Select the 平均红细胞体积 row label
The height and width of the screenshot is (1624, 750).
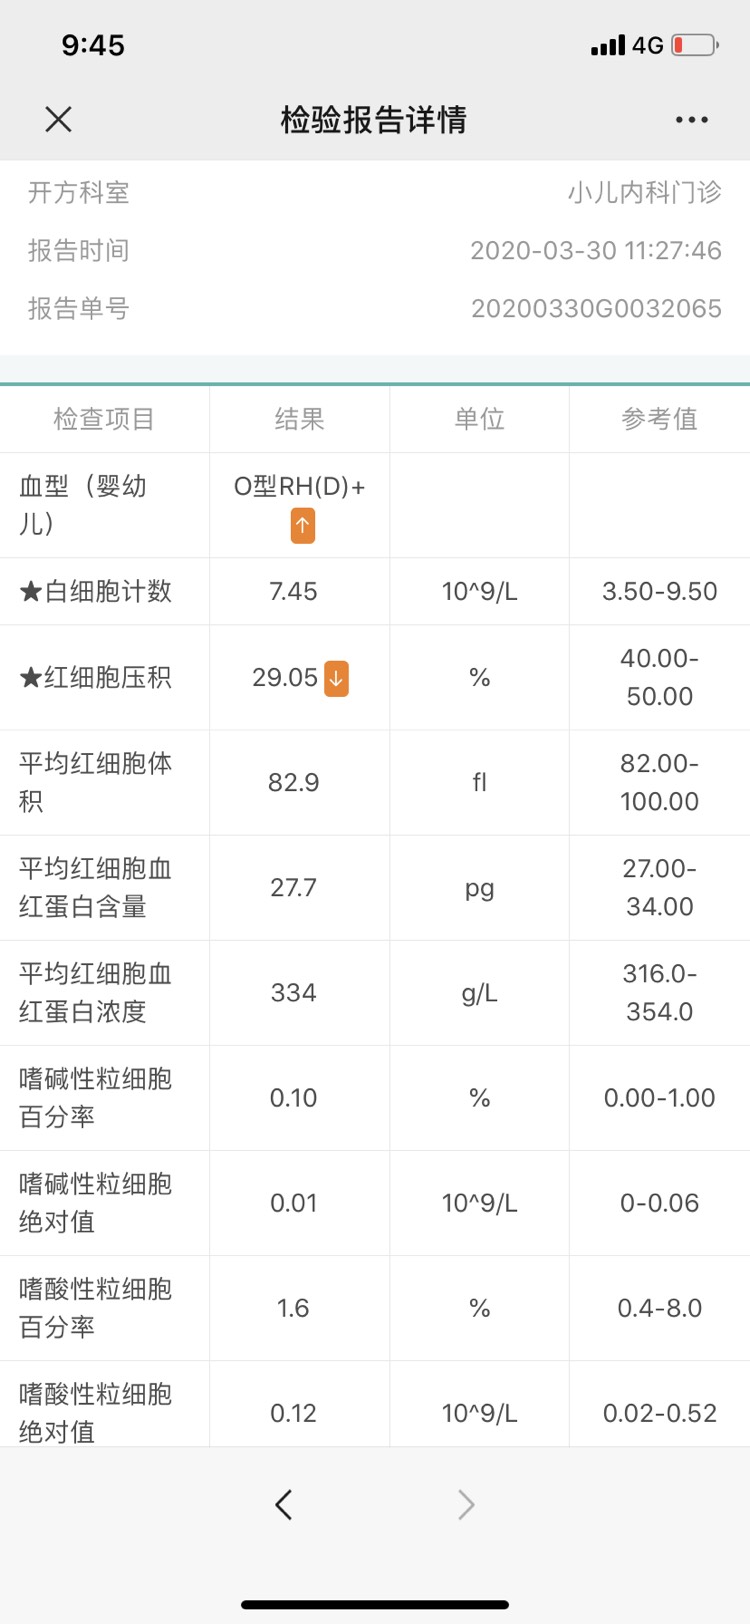96,782
